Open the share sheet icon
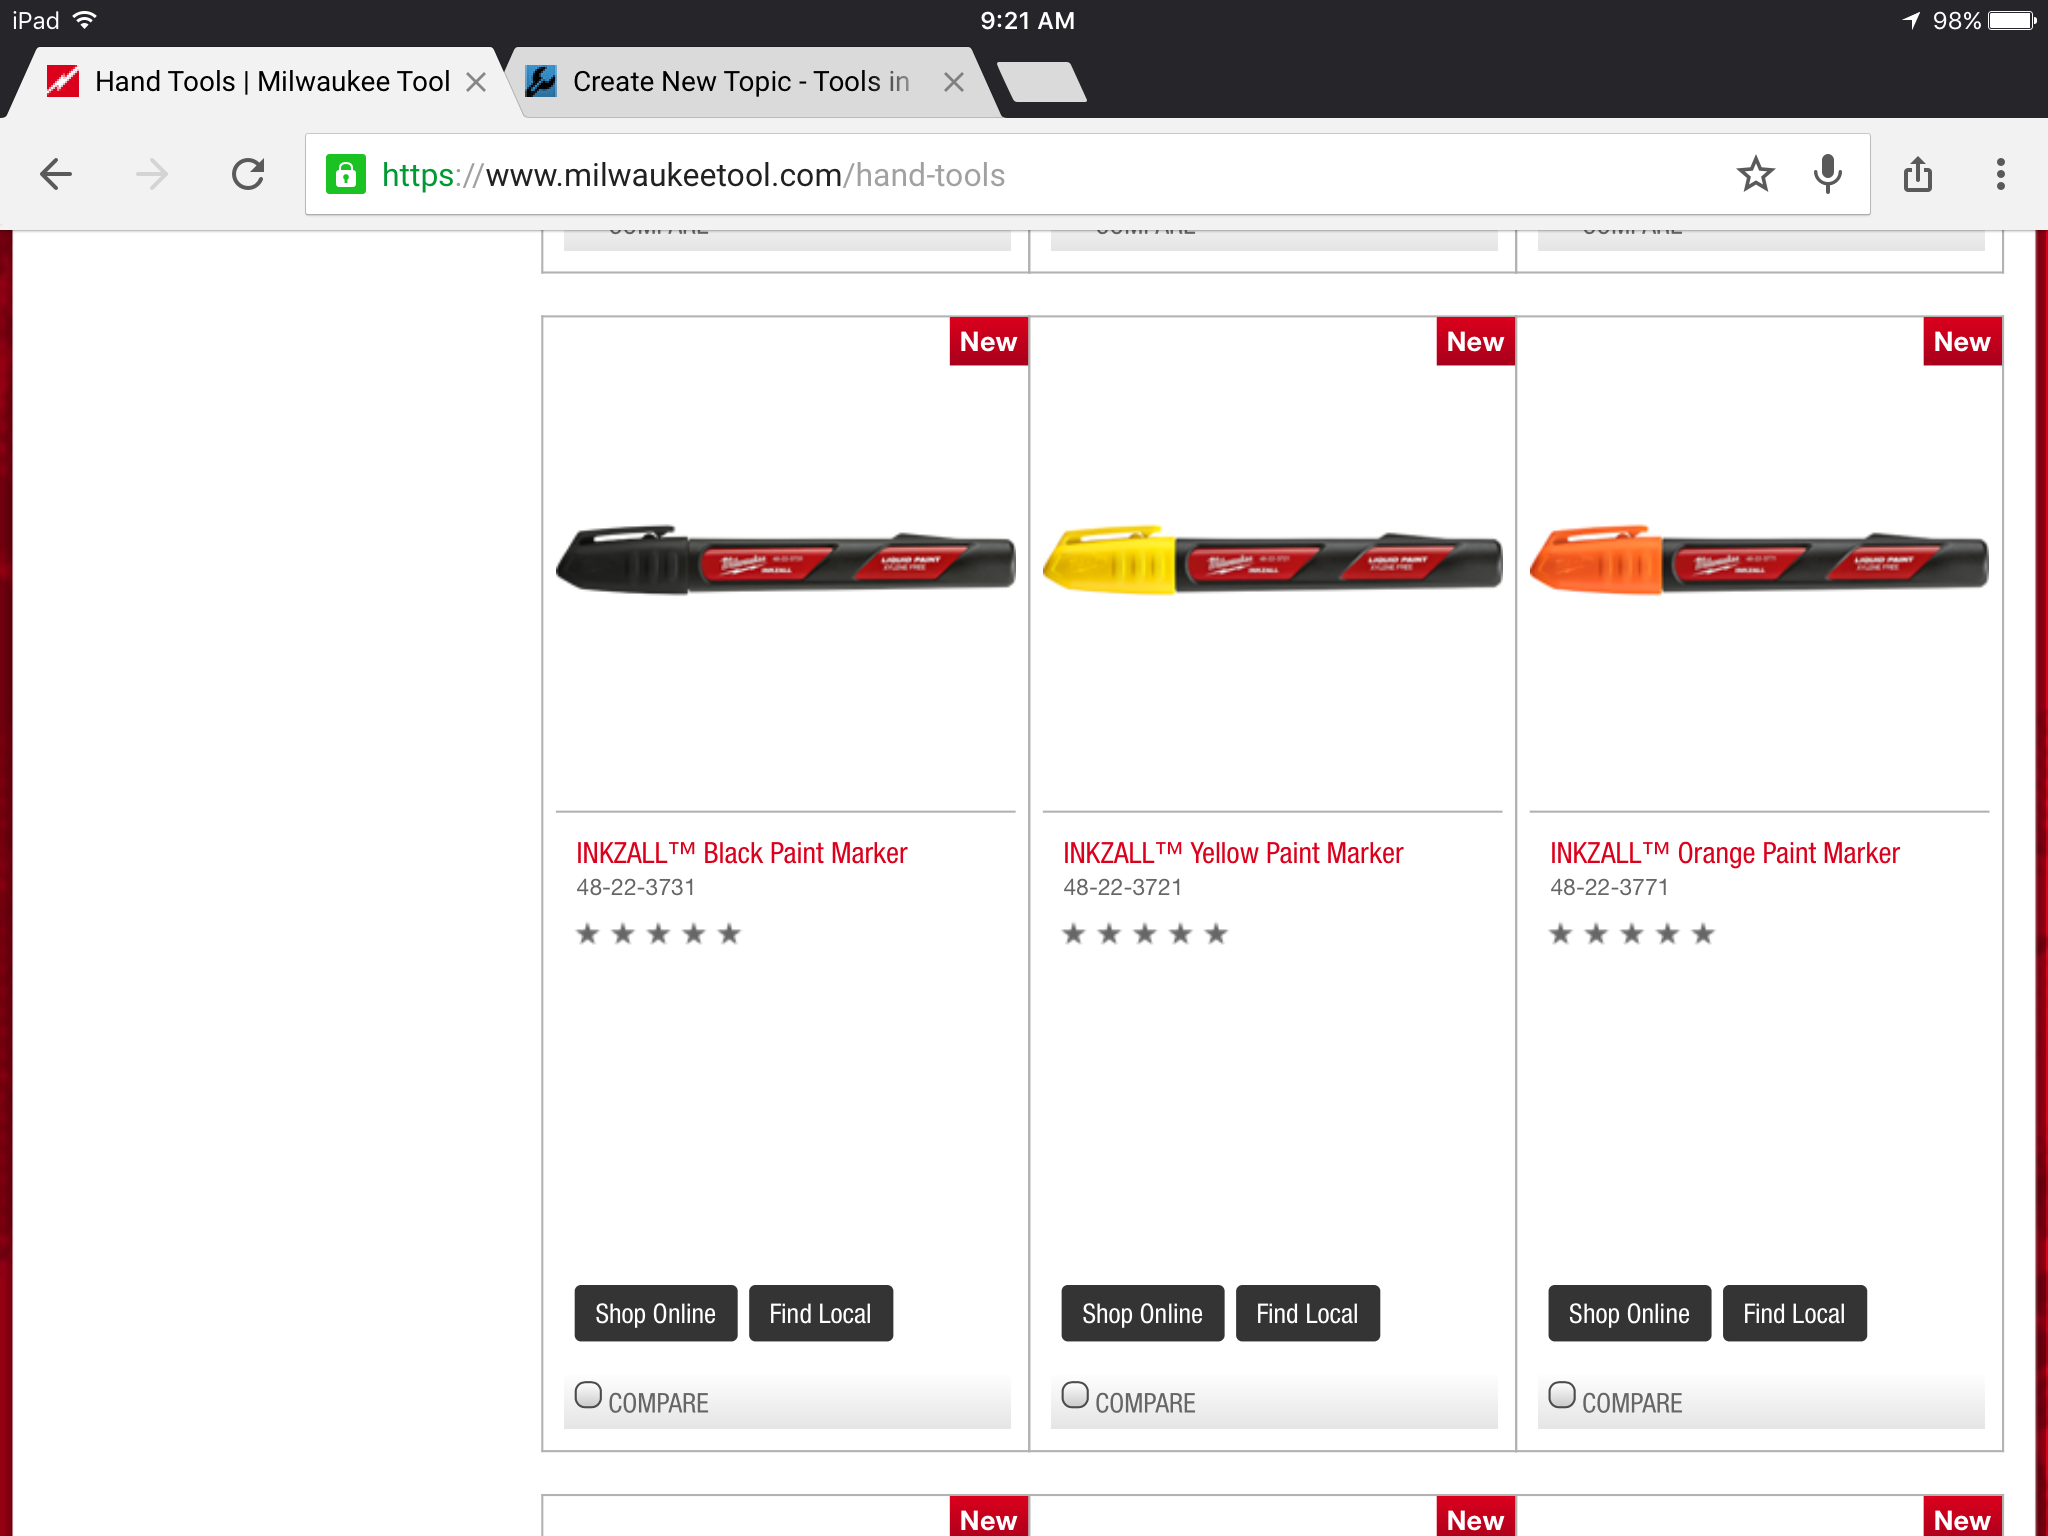Image resolution: width=2048 pixels, height=1536 pixels. tap(1917, 174)
